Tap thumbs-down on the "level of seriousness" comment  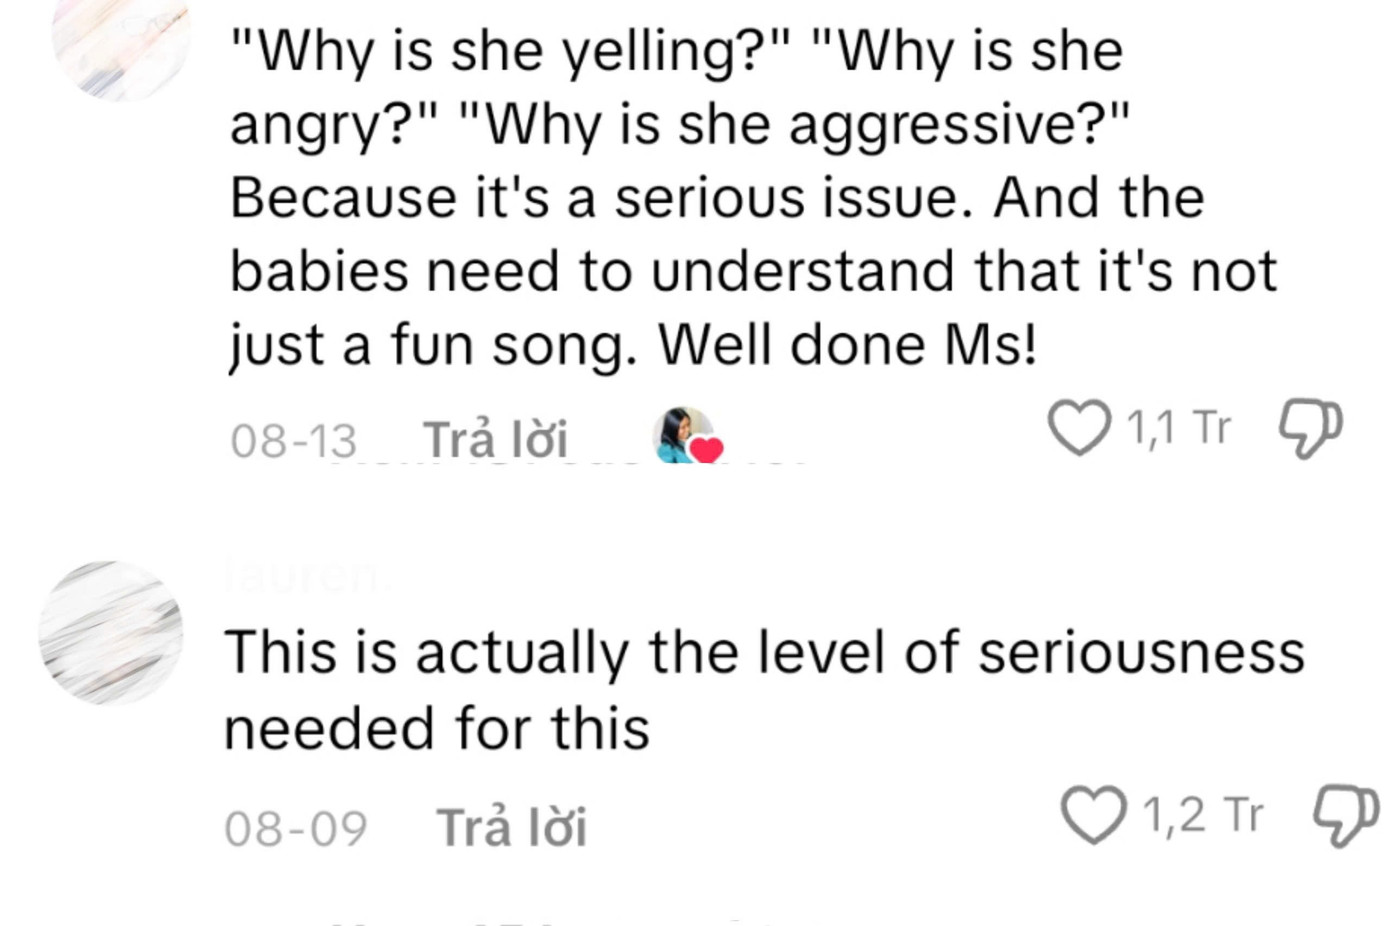click(x=1343, y=815)
